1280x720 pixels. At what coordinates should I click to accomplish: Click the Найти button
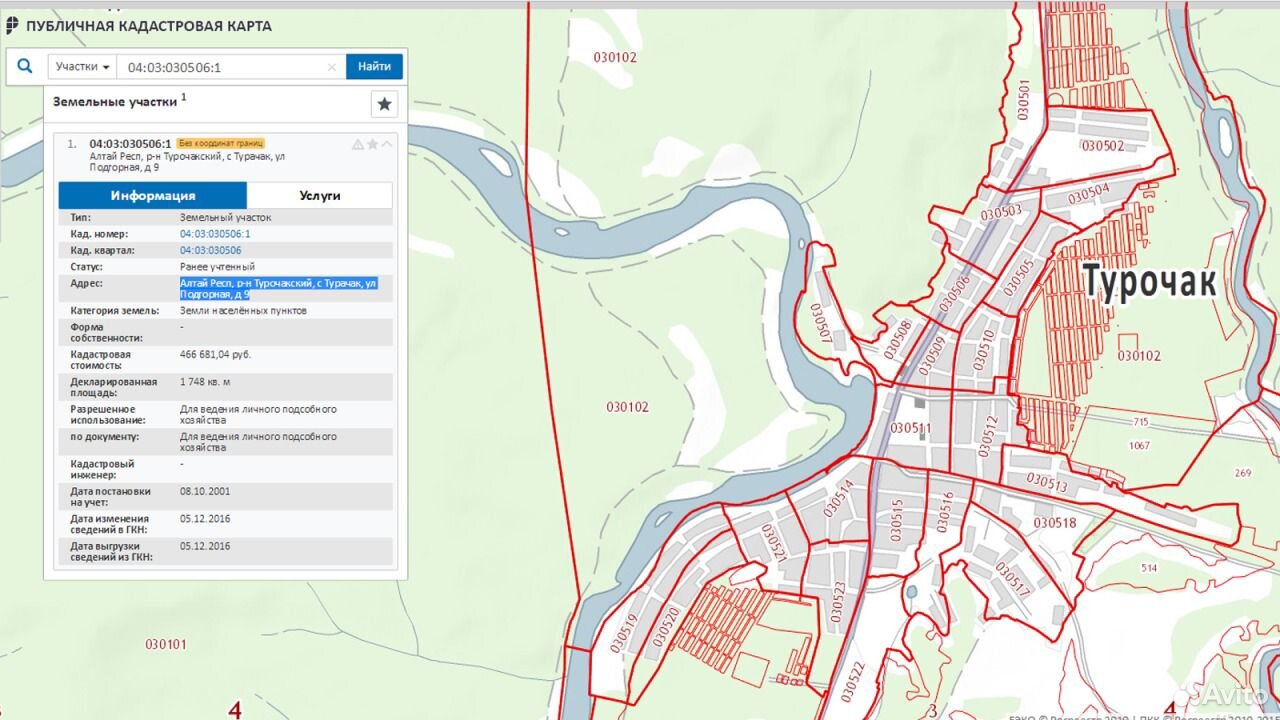[x=374, y=67]
